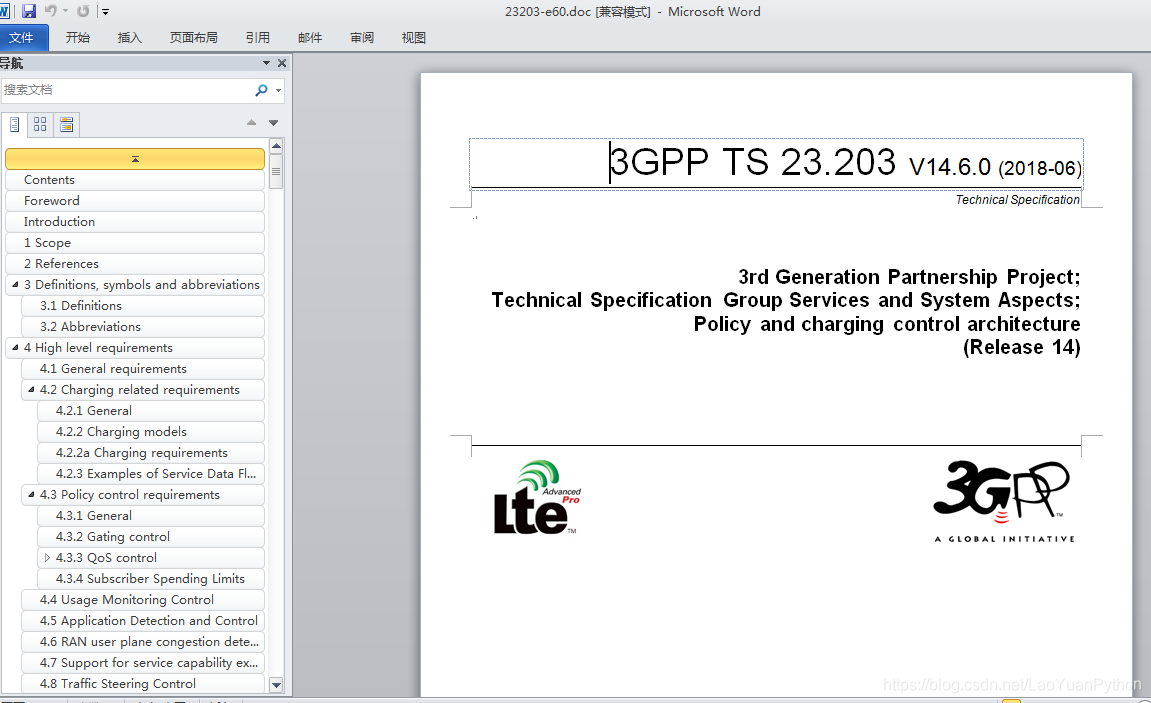Click 'Policy and charging control architecture' line
Viewport: 1151px width, 703px height.
[x=887, y=324]
